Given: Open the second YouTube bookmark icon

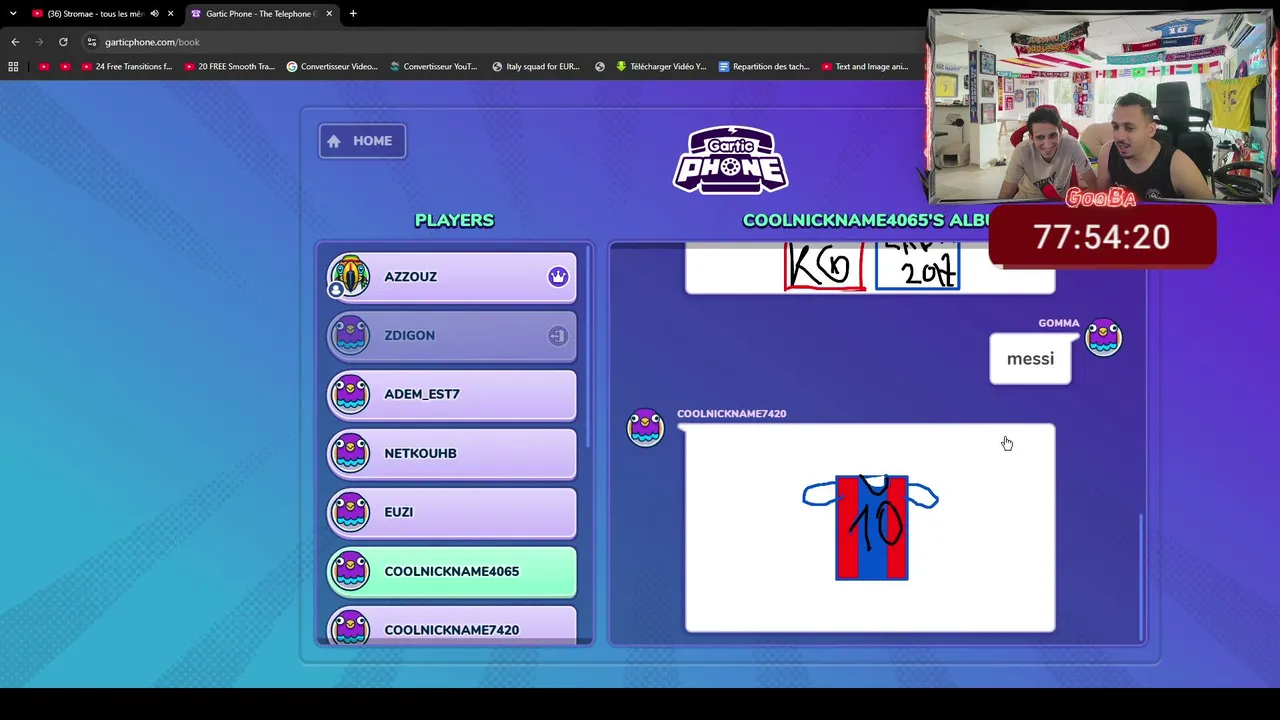Looking at the screenshot, I should (x=65, y=67).
